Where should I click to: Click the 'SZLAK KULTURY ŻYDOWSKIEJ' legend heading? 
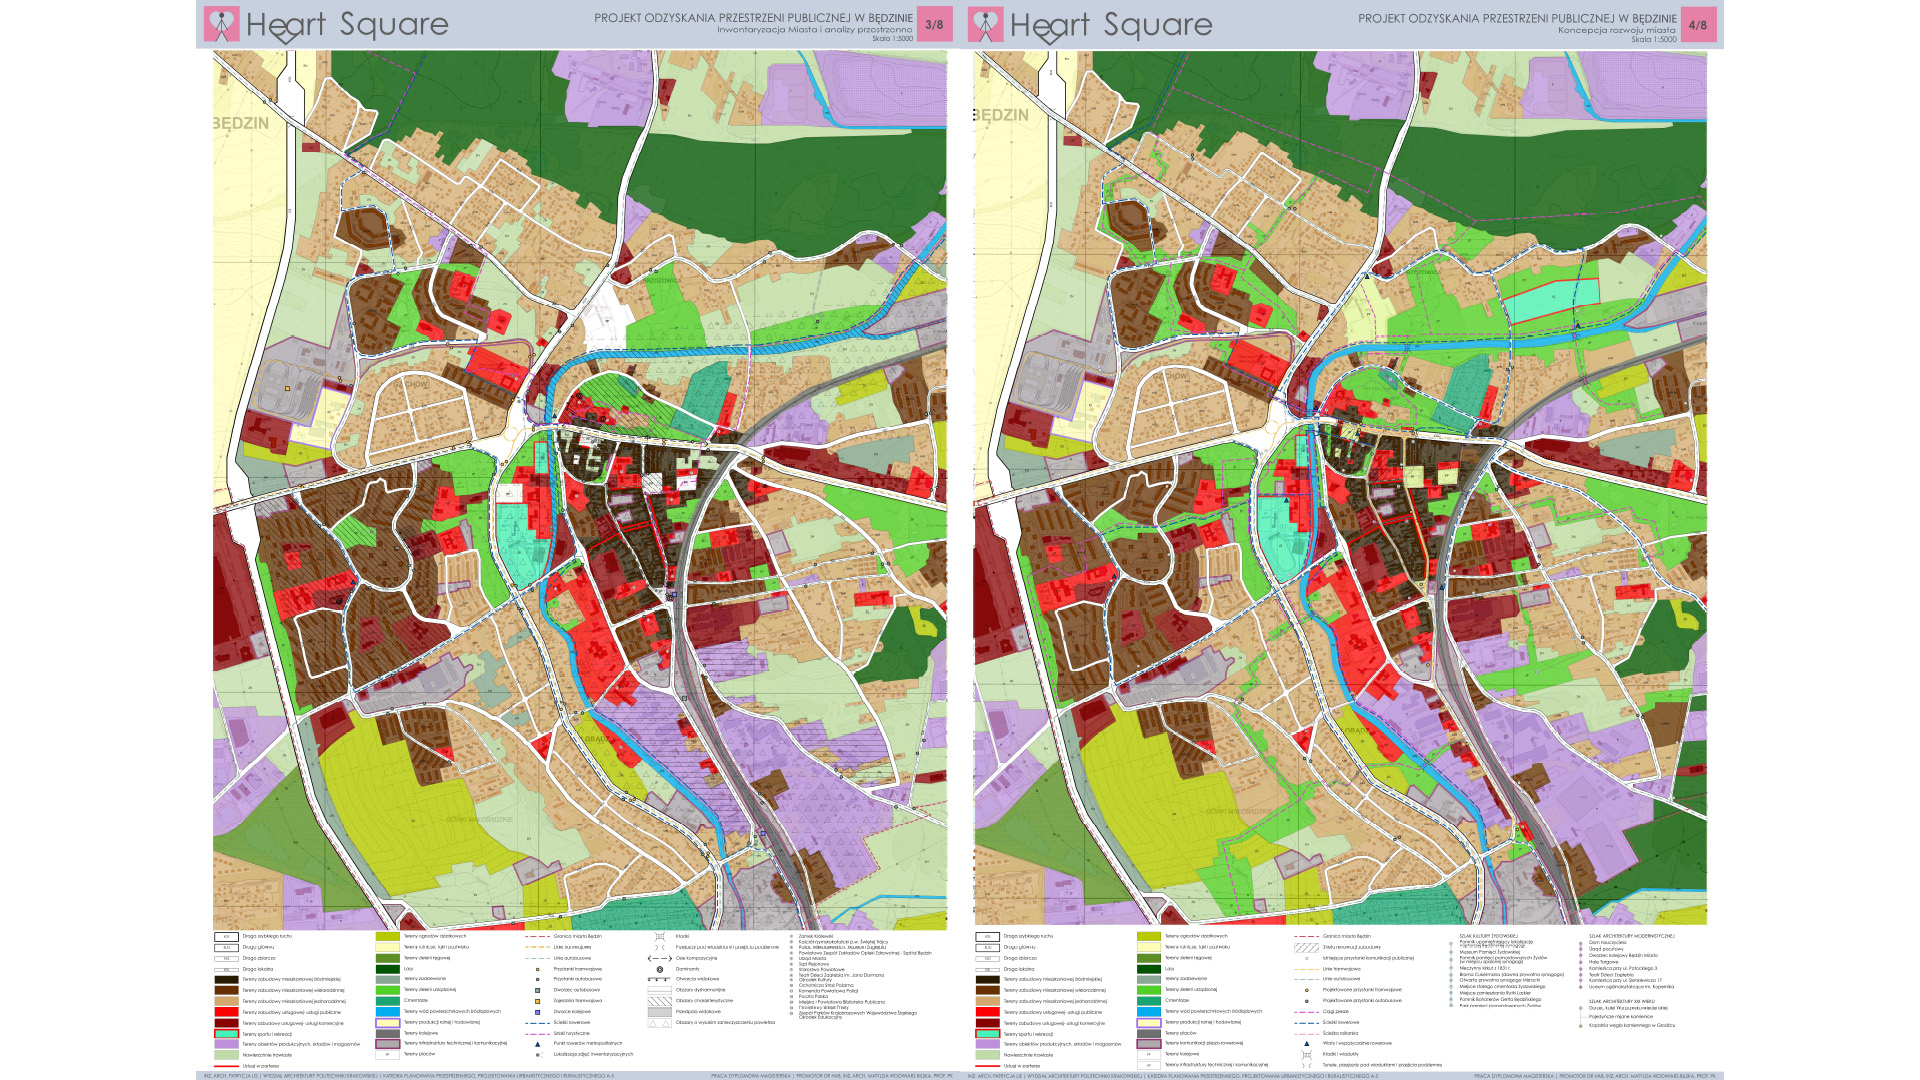[1488, 936]
